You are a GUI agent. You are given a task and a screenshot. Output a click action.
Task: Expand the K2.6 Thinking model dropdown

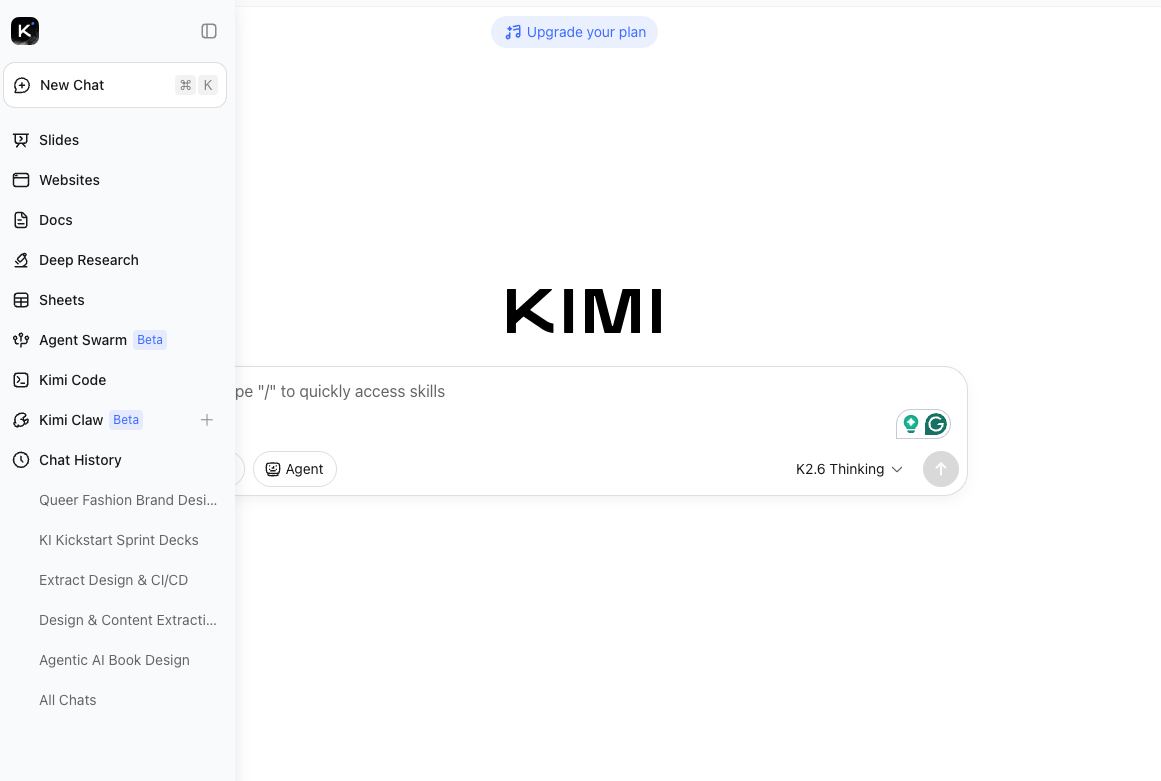point(849,469)
